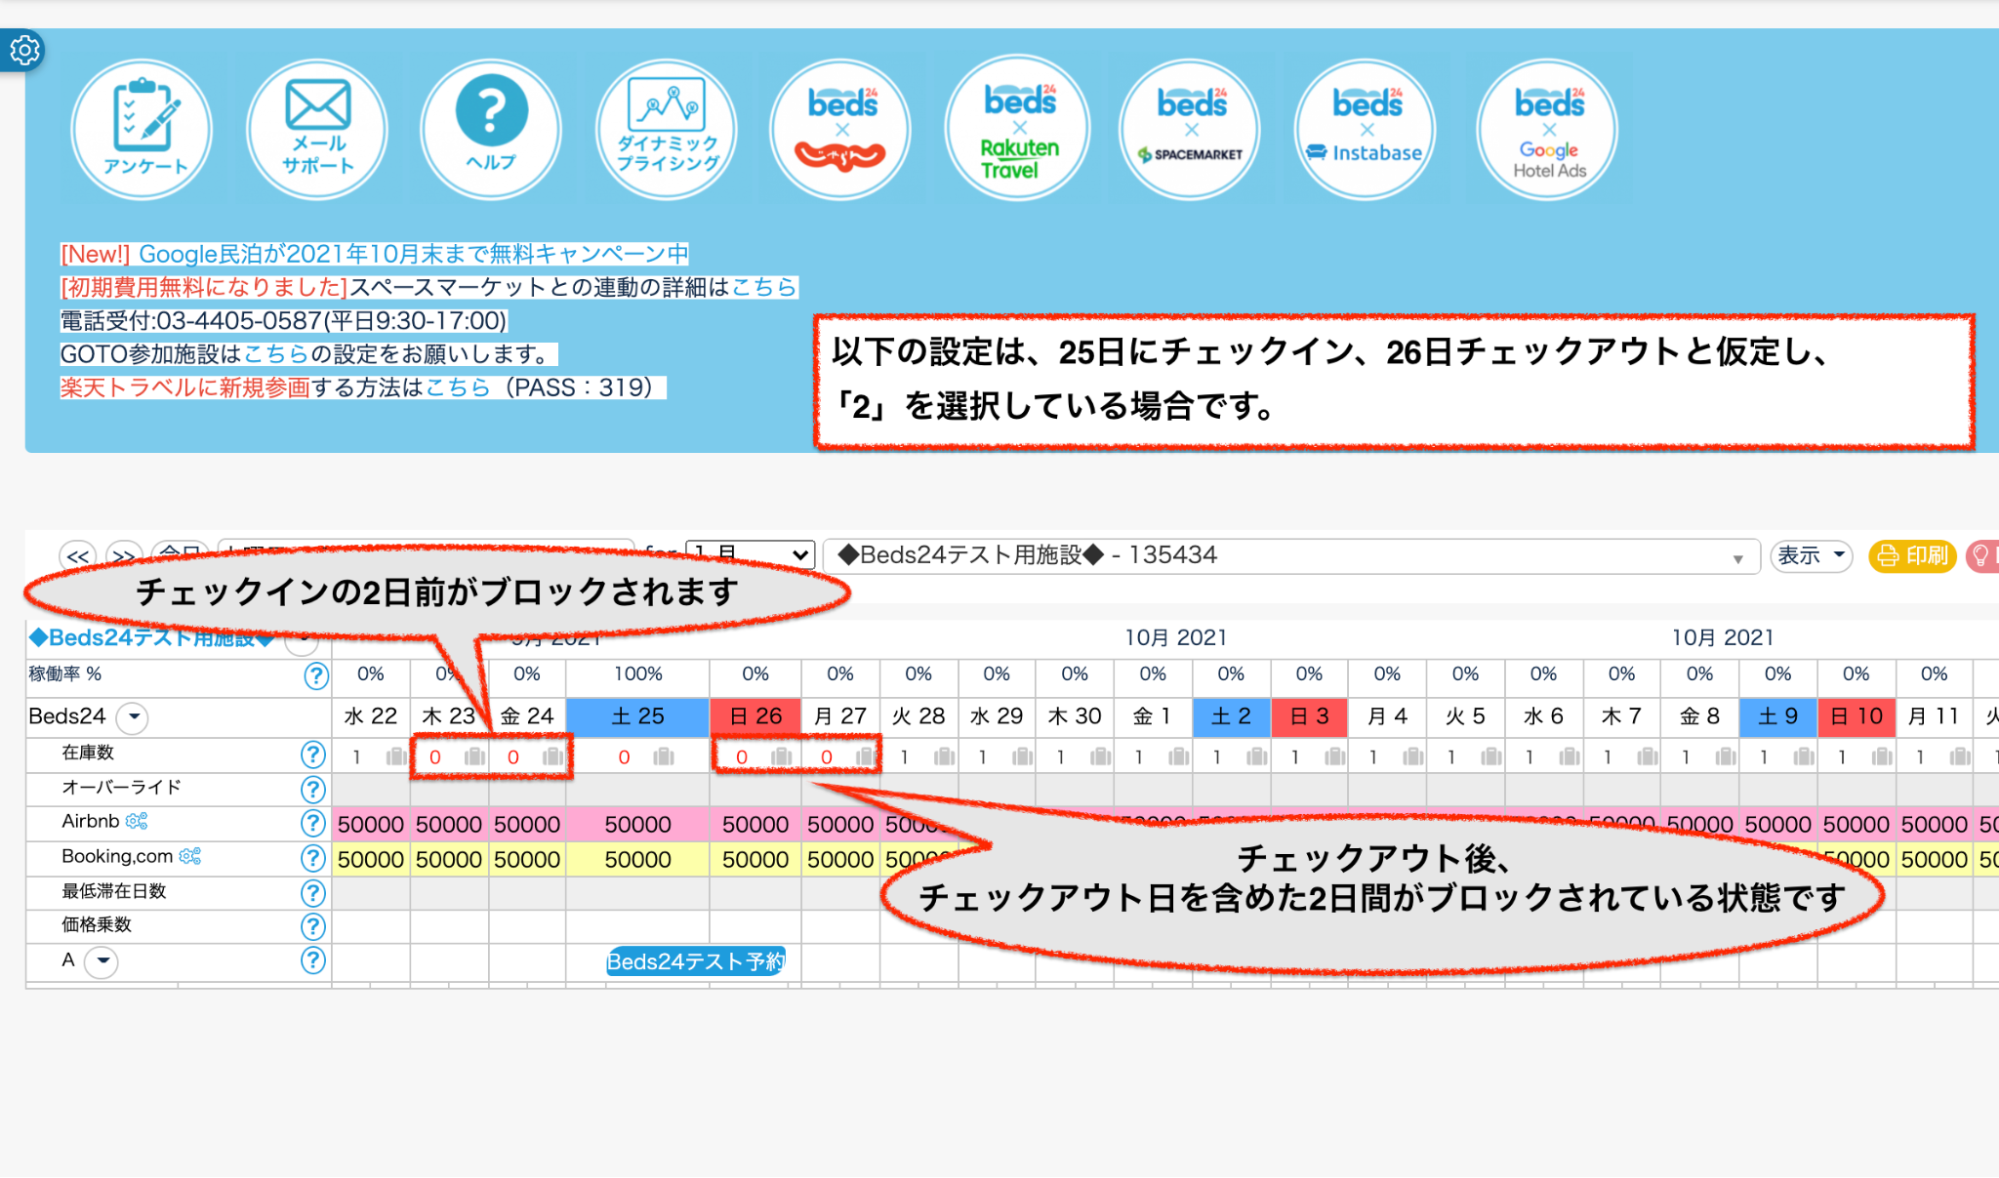Expand the unit A dropdown arrow
The height and width of the screenshot is (1178, 1999).
pyautogui.click(x=101, y=962)
